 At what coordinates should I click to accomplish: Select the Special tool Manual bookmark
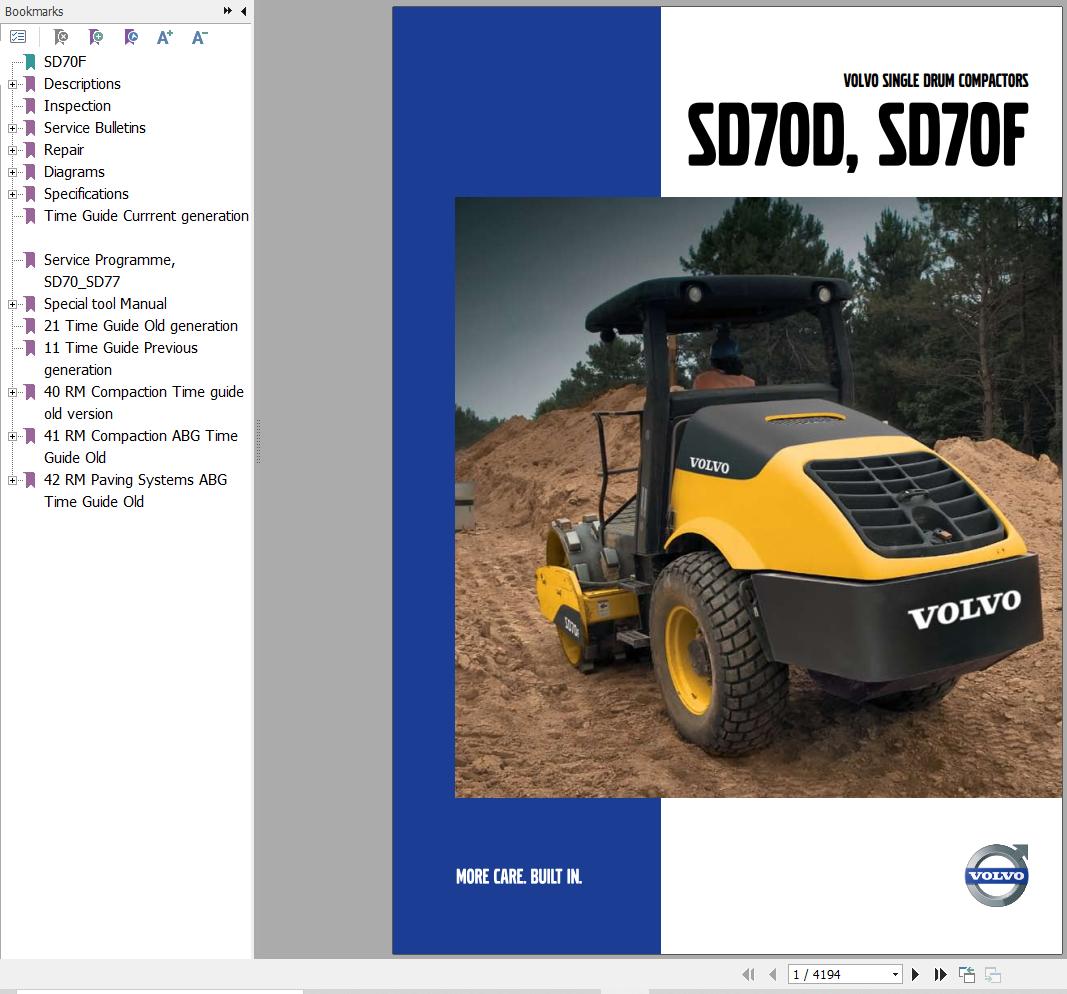point(105,303)
